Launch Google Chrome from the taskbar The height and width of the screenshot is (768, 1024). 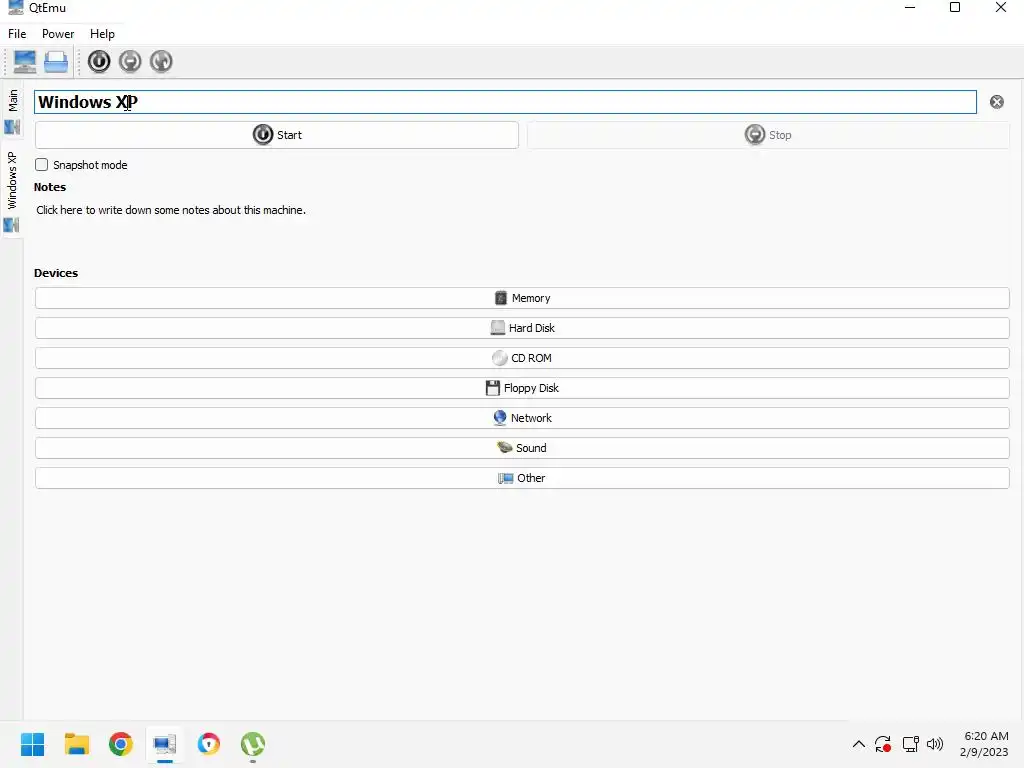[x=121, y=744]
